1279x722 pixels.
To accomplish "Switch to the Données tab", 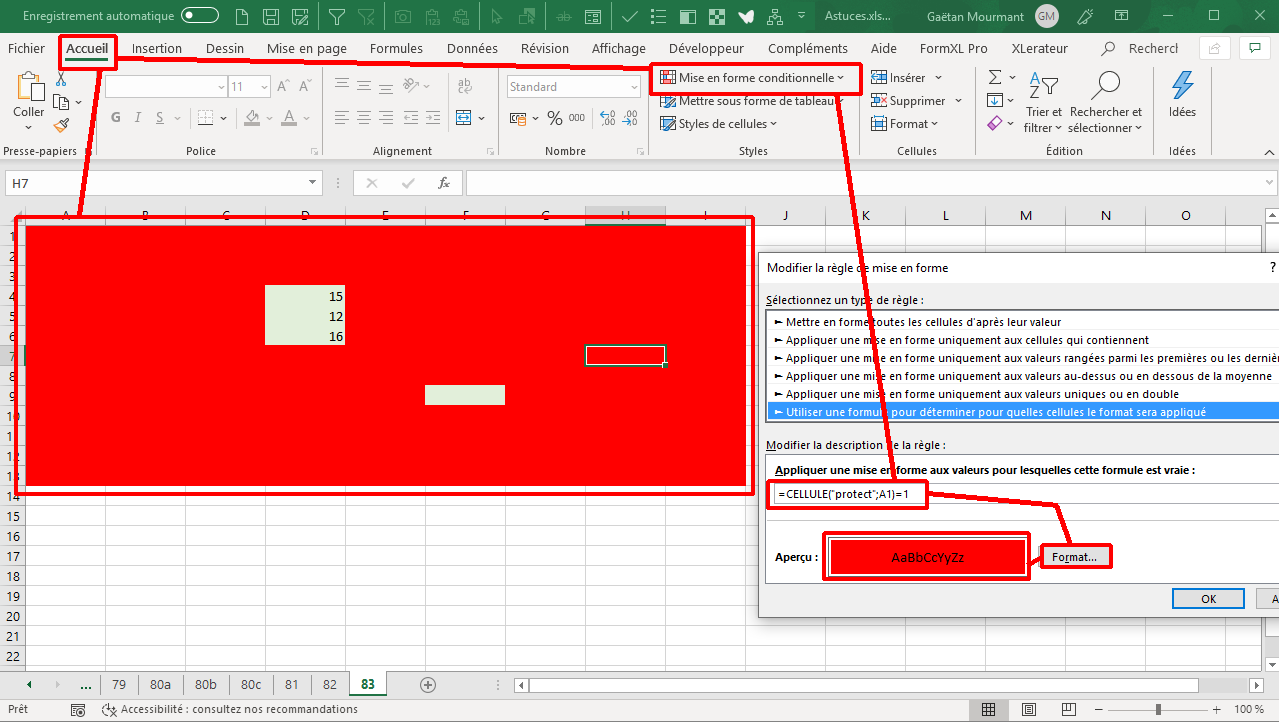I will point(472,48).
